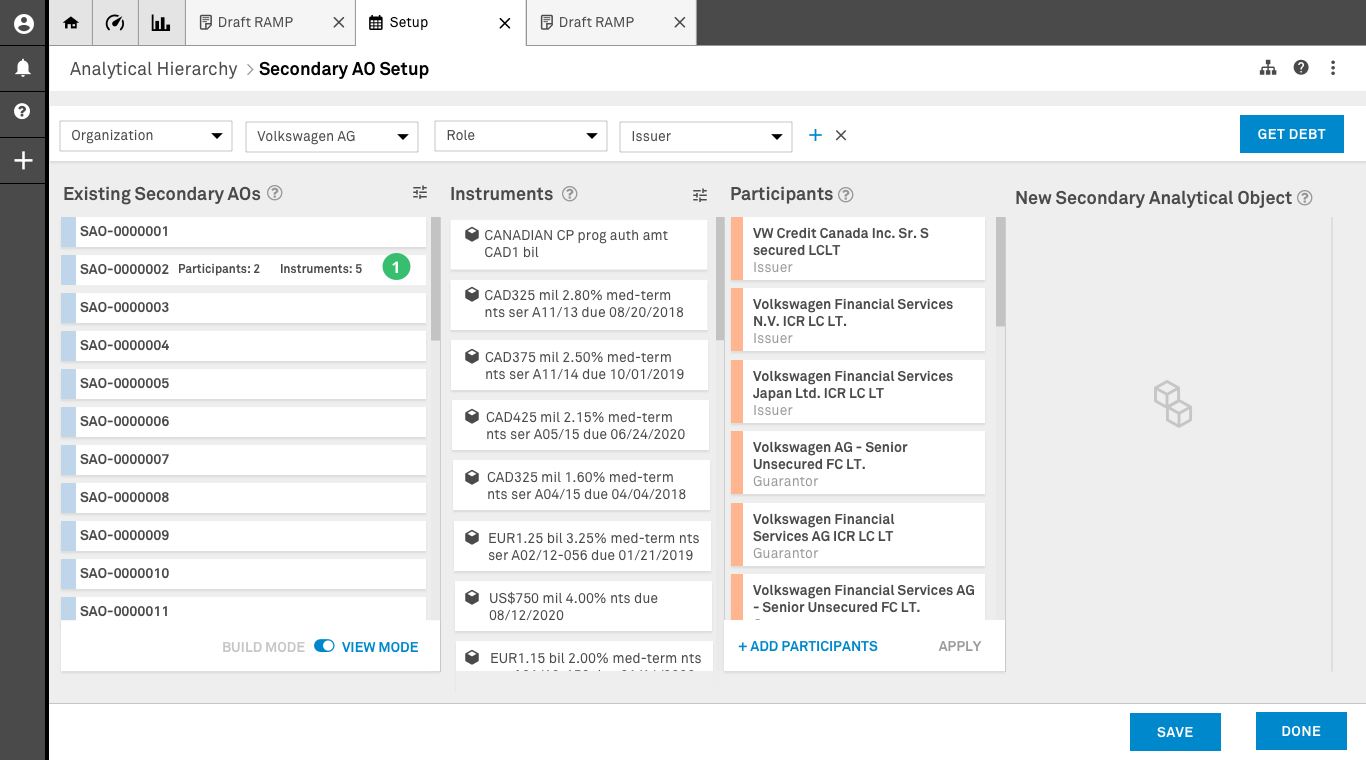This screenshot has height=760, width=1366.
Task: Toggle between Build Mode and View Mode
Action: pos(324,646)
